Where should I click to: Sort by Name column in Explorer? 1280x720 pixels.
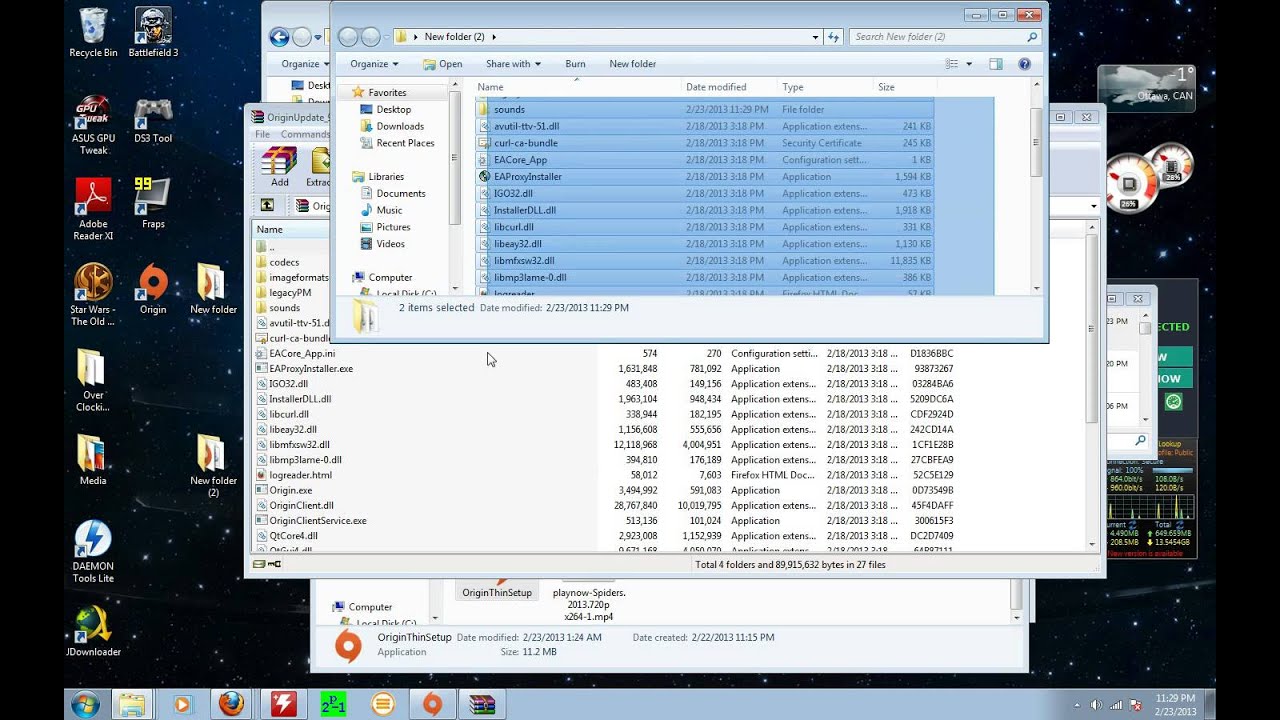click(578, 87)
